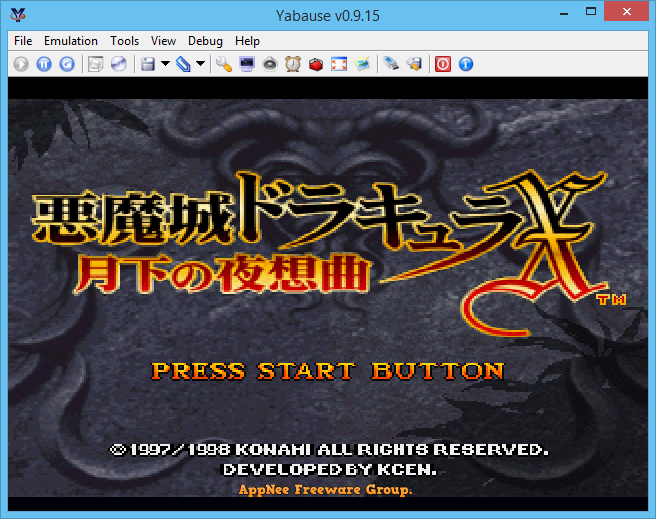The image size is (656, 519).
Task: Open the View menu
Action: tap(163, 41)
